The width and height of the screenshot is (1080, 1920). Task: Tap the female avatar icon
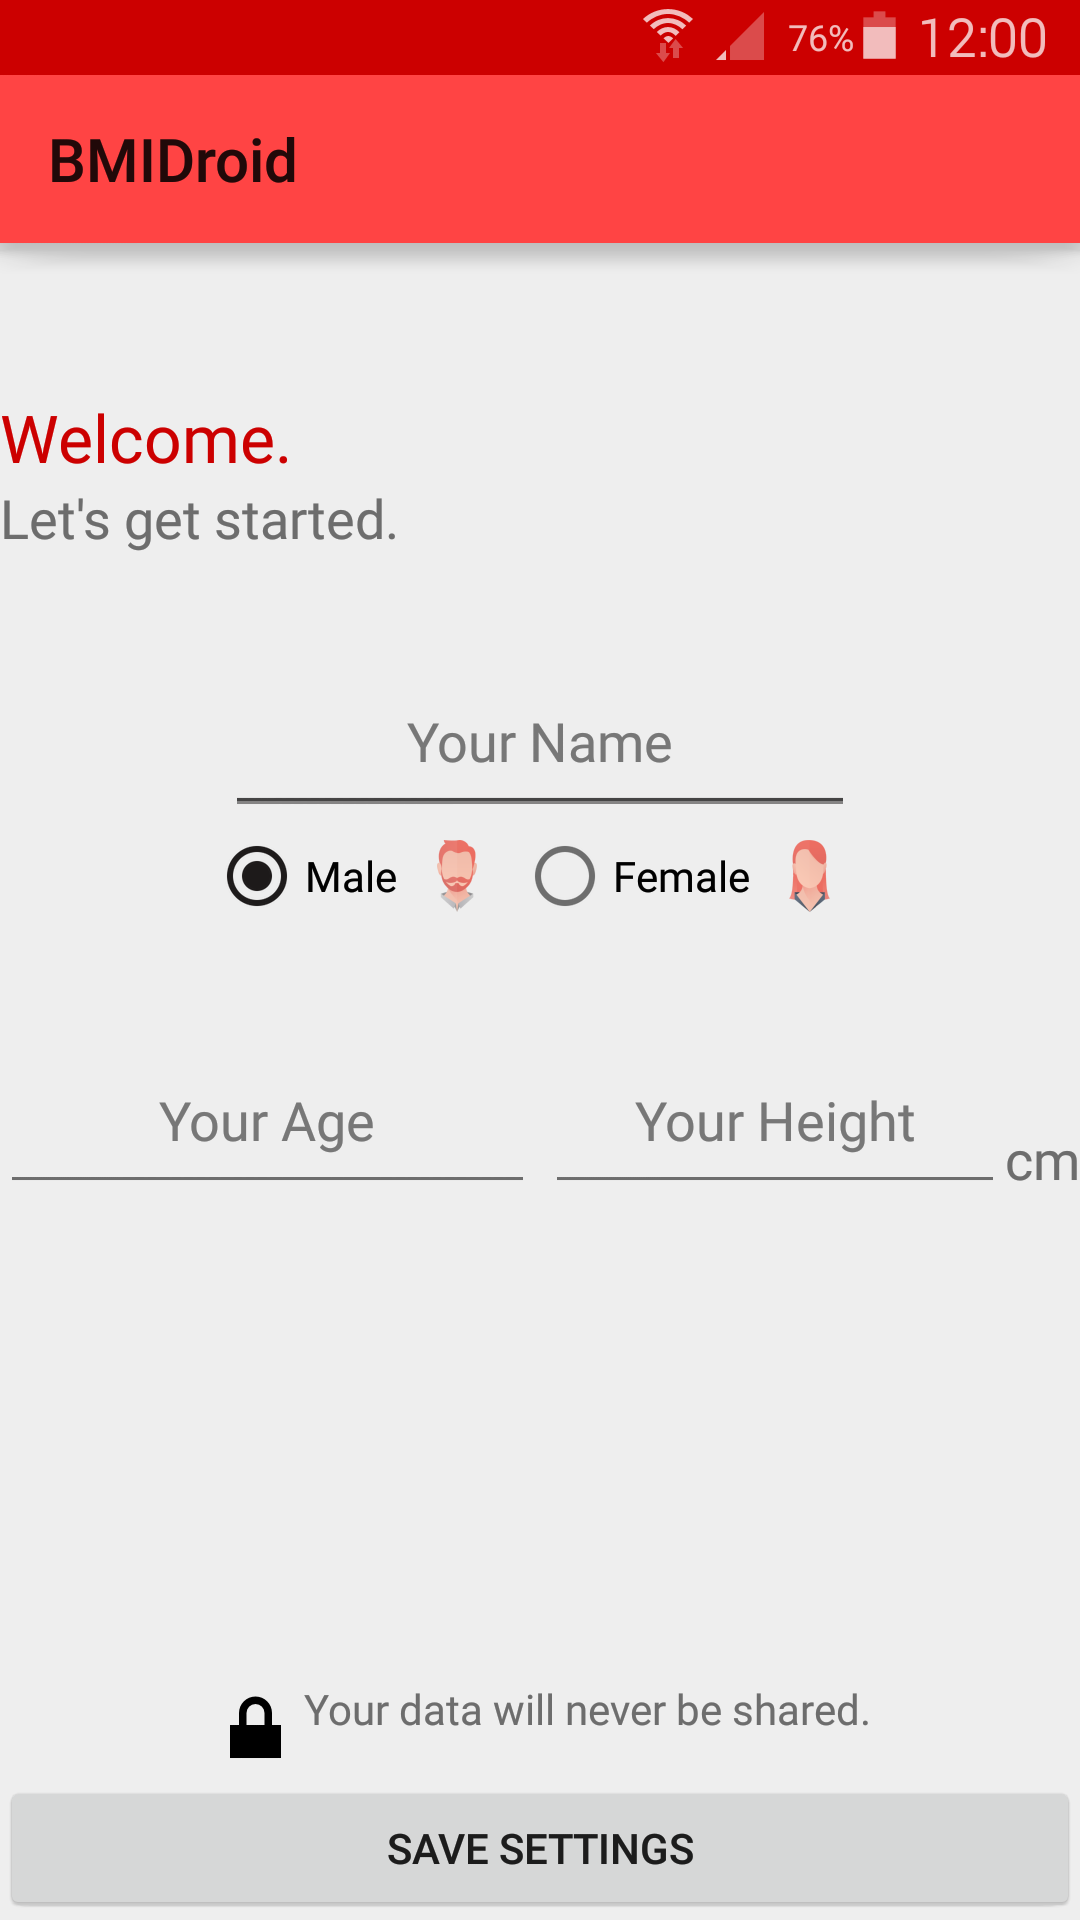(x=809, y=875)
